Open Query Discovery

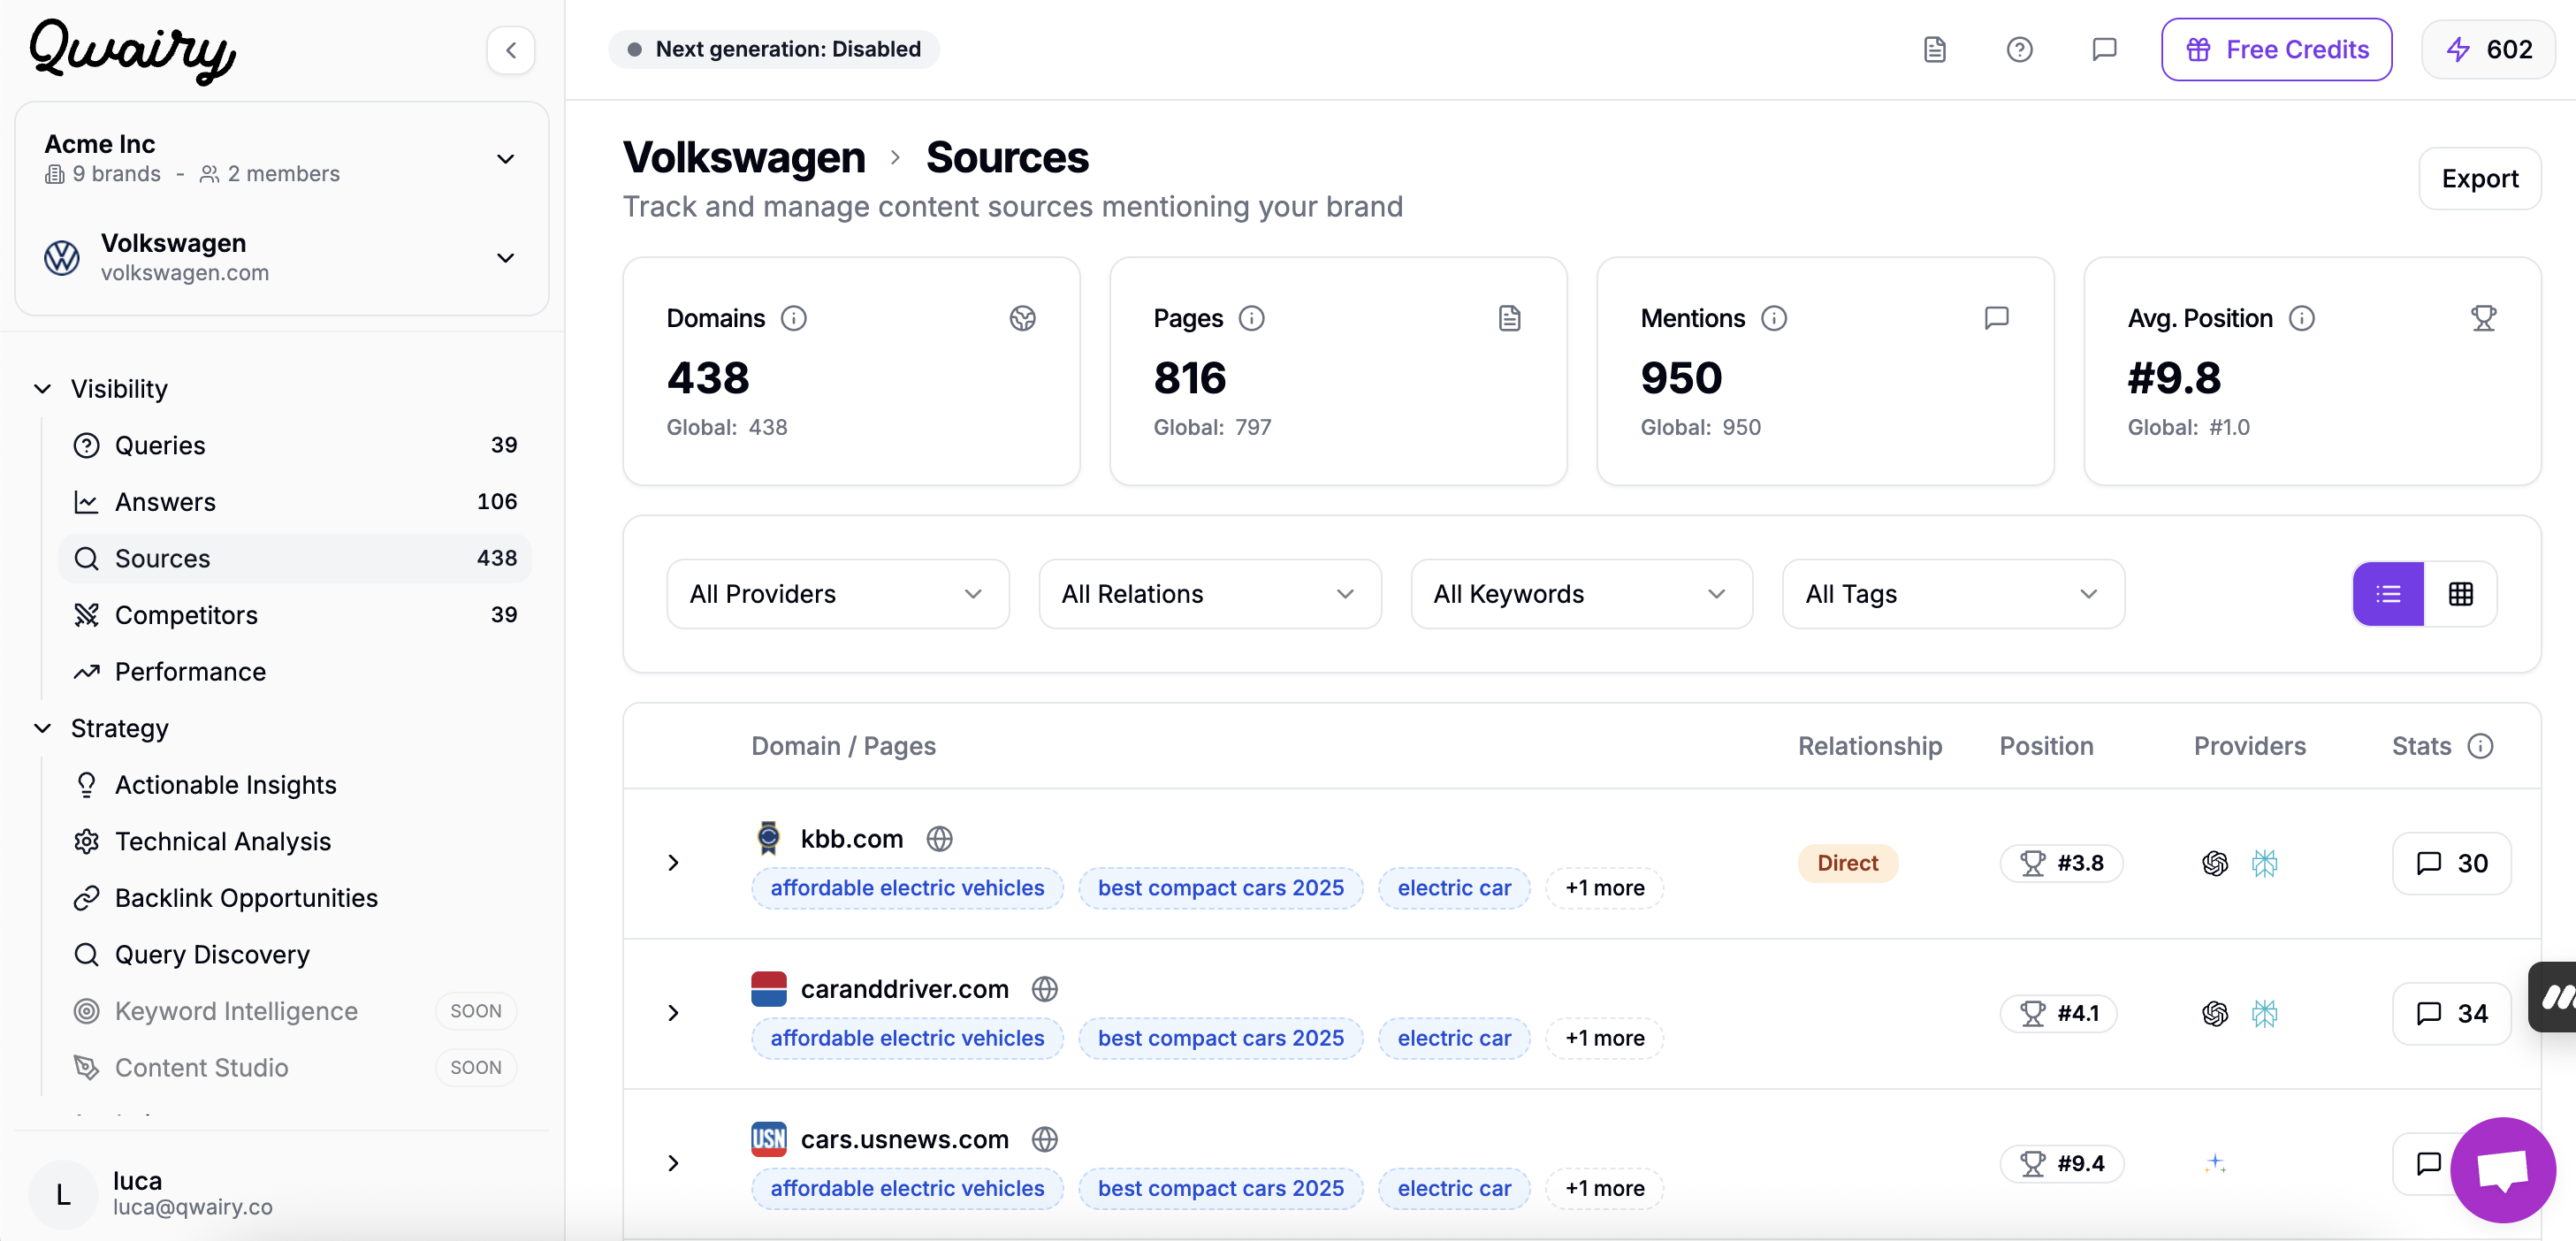pyautogui.click(x=295, y=955)
